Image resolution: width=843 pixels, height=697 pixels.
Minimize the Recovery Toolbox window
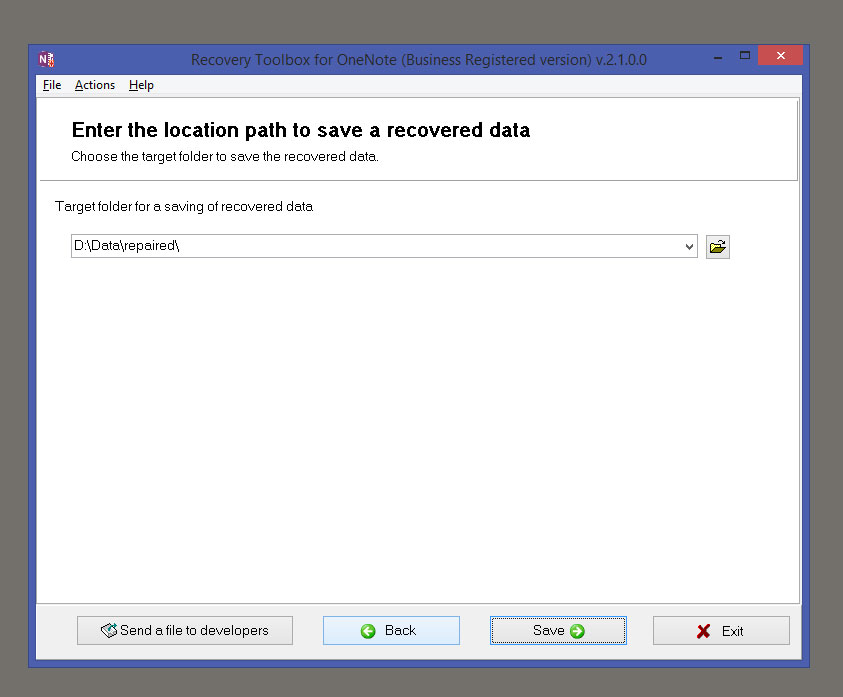click(717, 57)
